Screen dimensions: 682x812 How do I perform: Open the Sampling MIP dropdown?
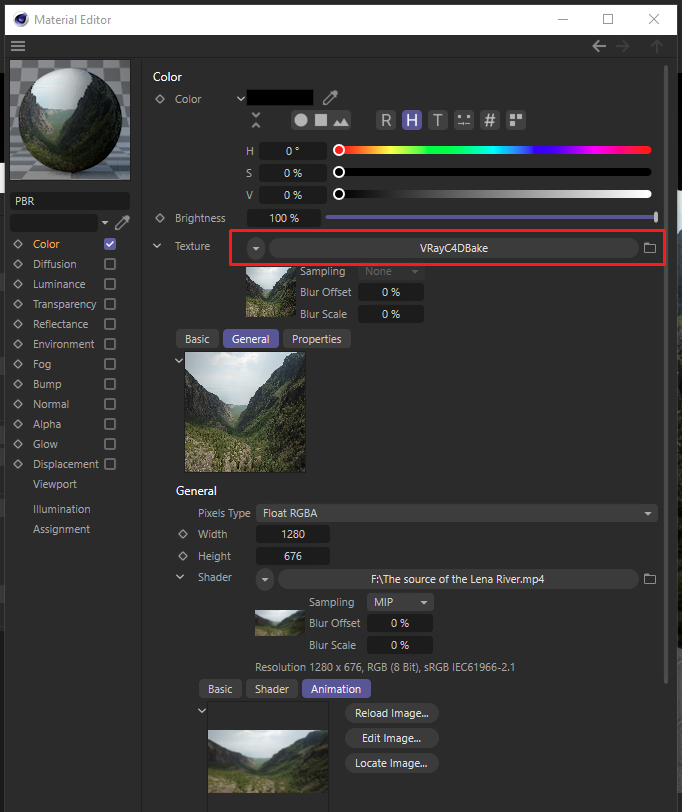pyautogui.click(x=400, y=602)
